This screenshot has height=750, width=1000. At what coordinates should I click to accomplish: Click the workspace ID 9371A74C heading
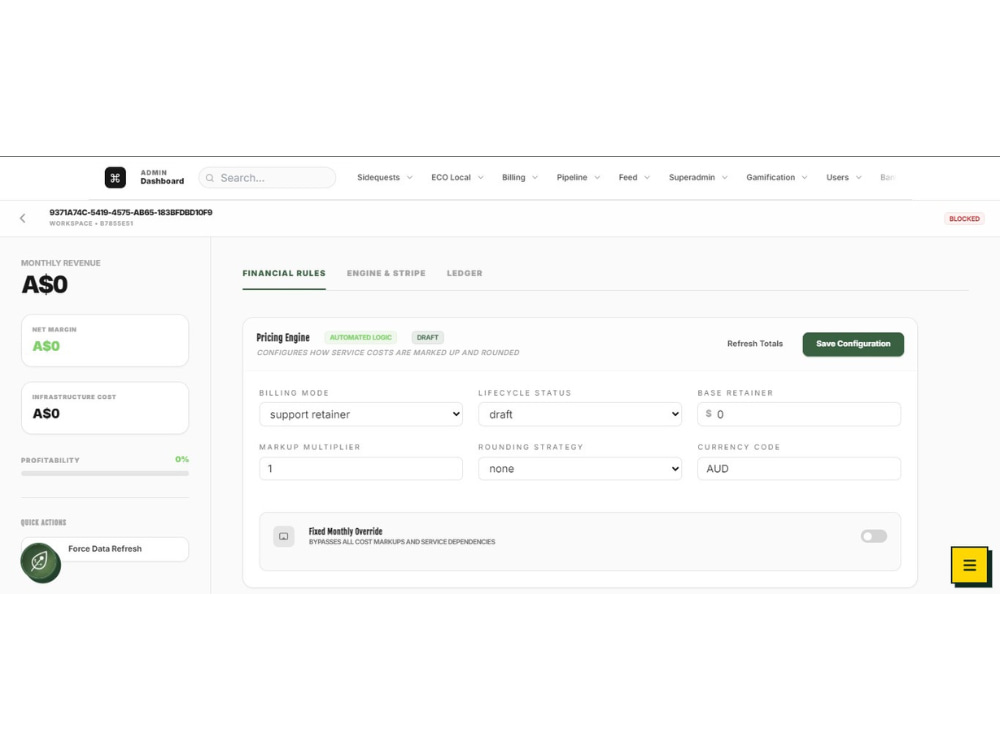coord(131,212)
